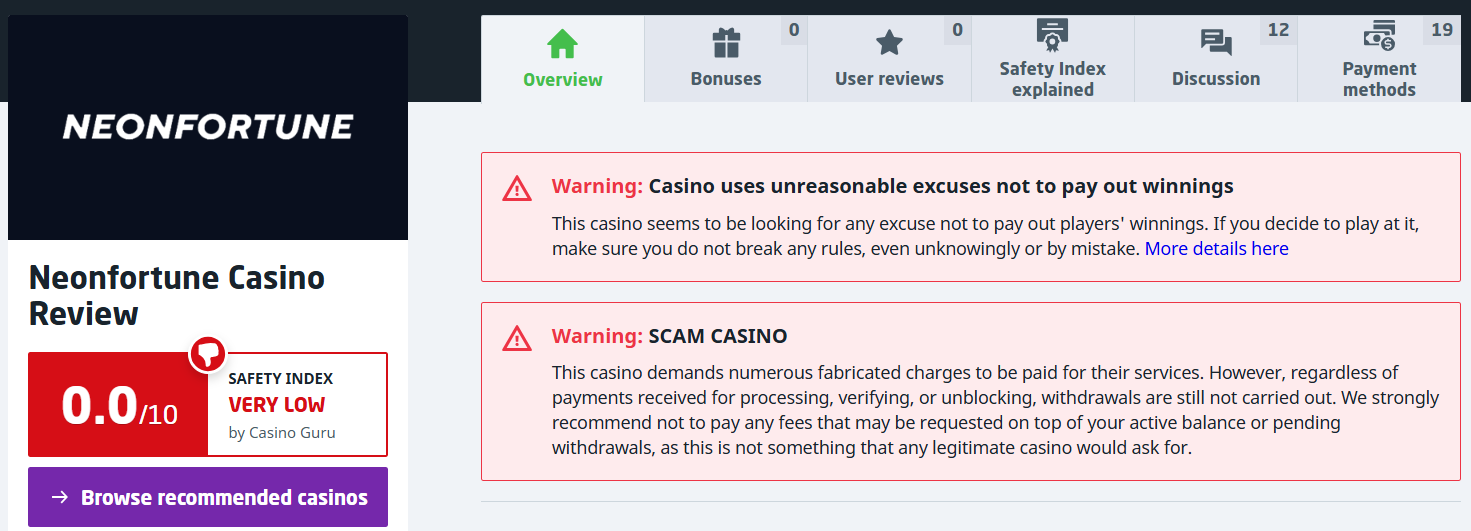The image size is (1471, 531).
Task: Click the User reviews star icon
Action: pos(889,43)
